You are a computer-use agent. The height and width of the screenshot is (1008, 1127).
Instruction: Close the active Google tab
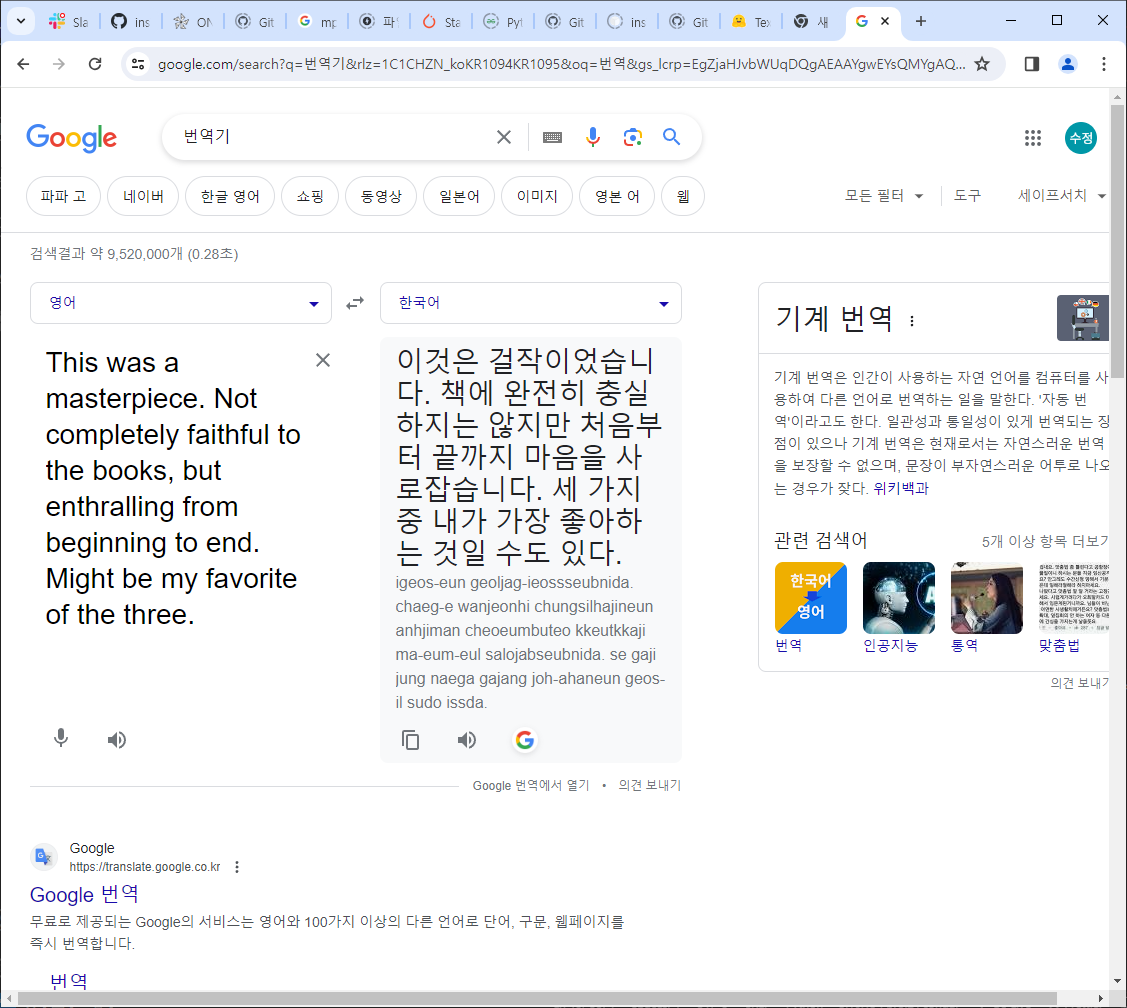pyautogui.click(x=885, y=21)
